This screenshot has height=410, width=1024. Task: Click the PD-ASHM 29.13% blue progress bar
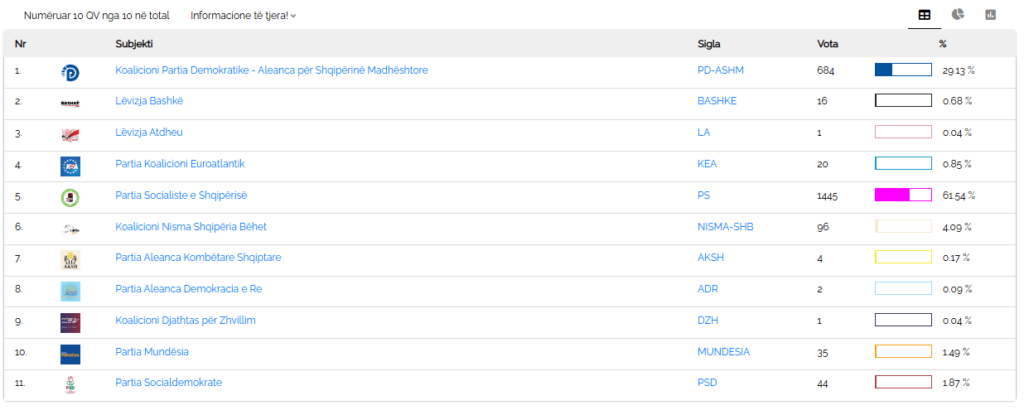click(903, 70)
